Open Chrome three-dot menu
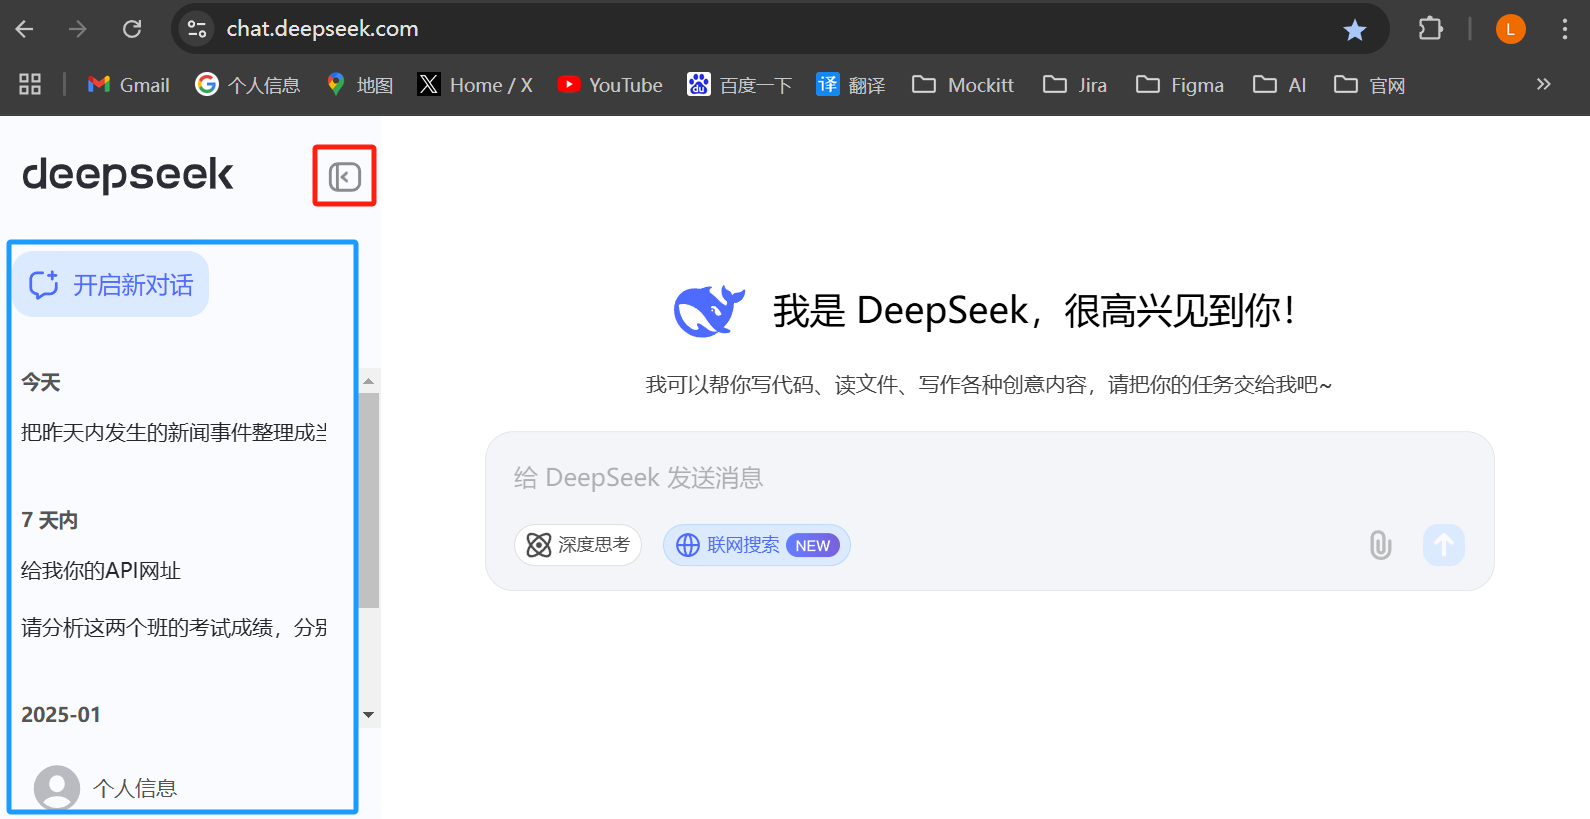Viewport: 1590px width, 819px height. 1565,29
